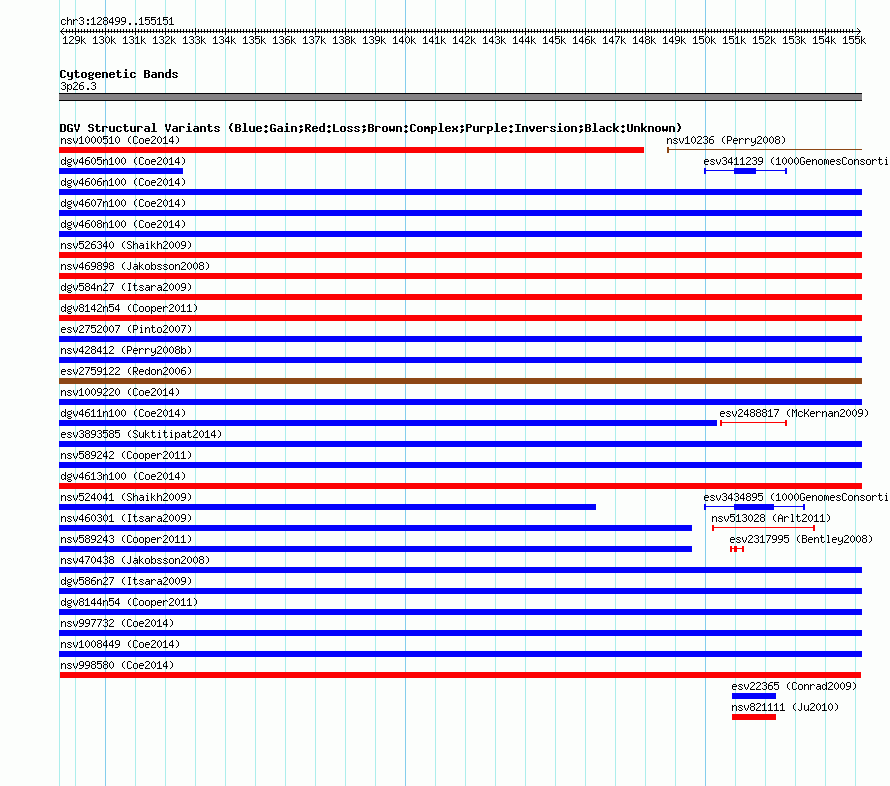This screenshot has width=890, height=786.
Task: Click the Cytogenetic Bands track title
Action: (x=119, y=74)
